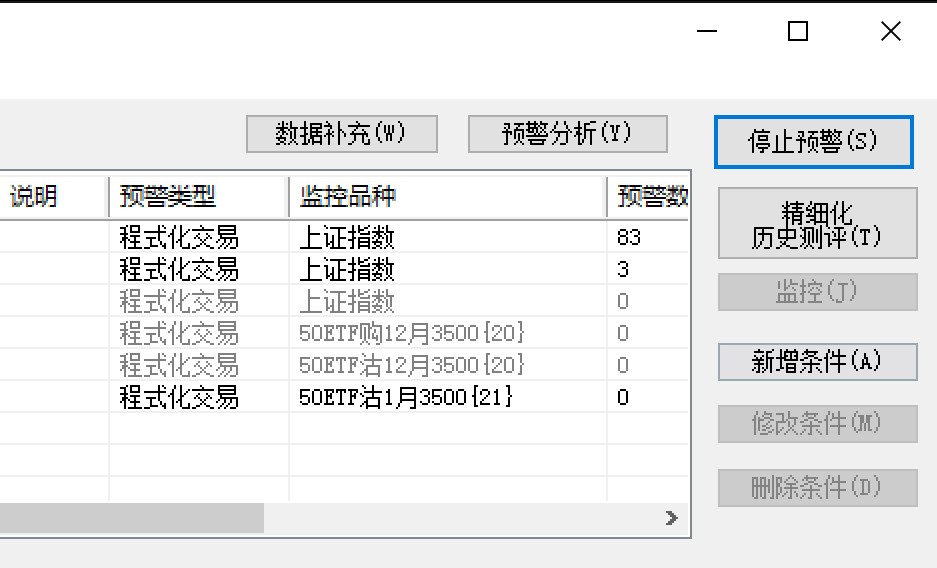Click the 预警数 column header
Screen dimensions: 937x568
pyautogui.click(x=649, y=197)
